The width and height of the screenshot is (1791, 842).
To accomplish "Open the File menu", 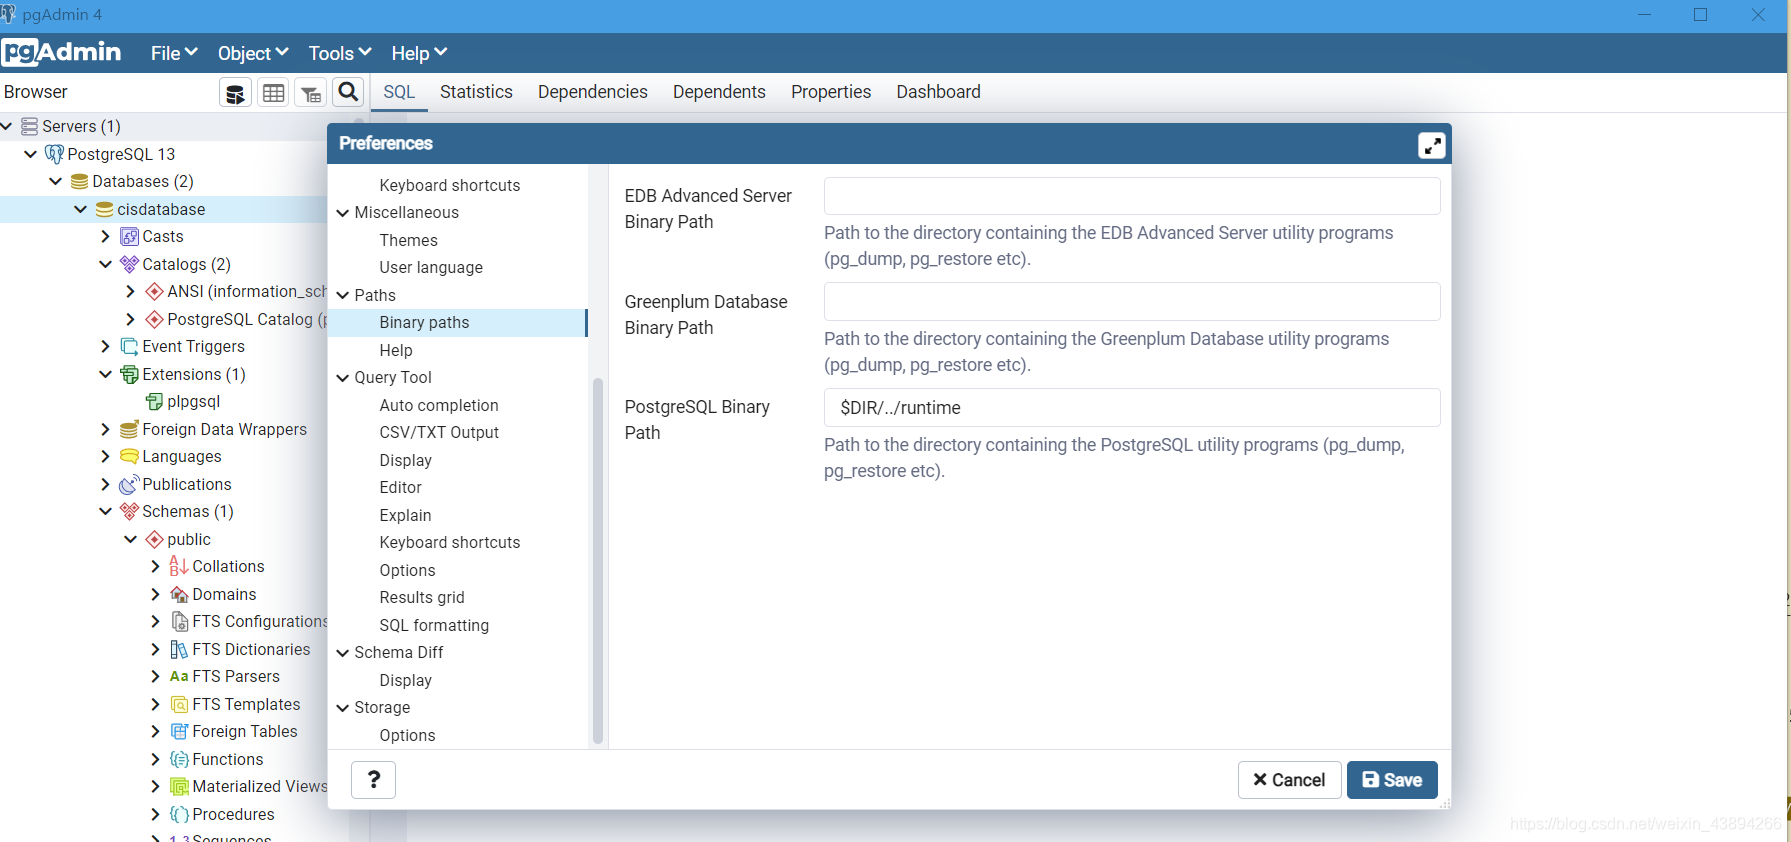I will pos(174,53).
